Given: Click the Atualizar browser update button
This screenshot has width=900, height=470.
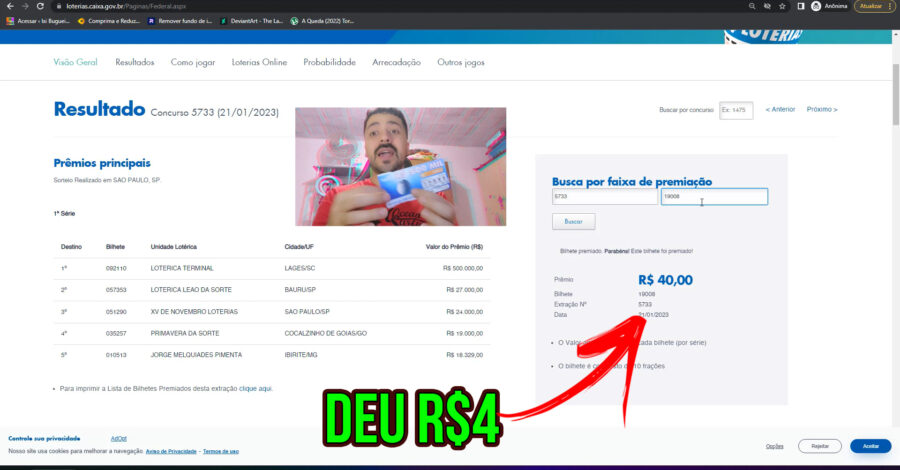Looking at the screenshot, I should click(x=871, y=6).
